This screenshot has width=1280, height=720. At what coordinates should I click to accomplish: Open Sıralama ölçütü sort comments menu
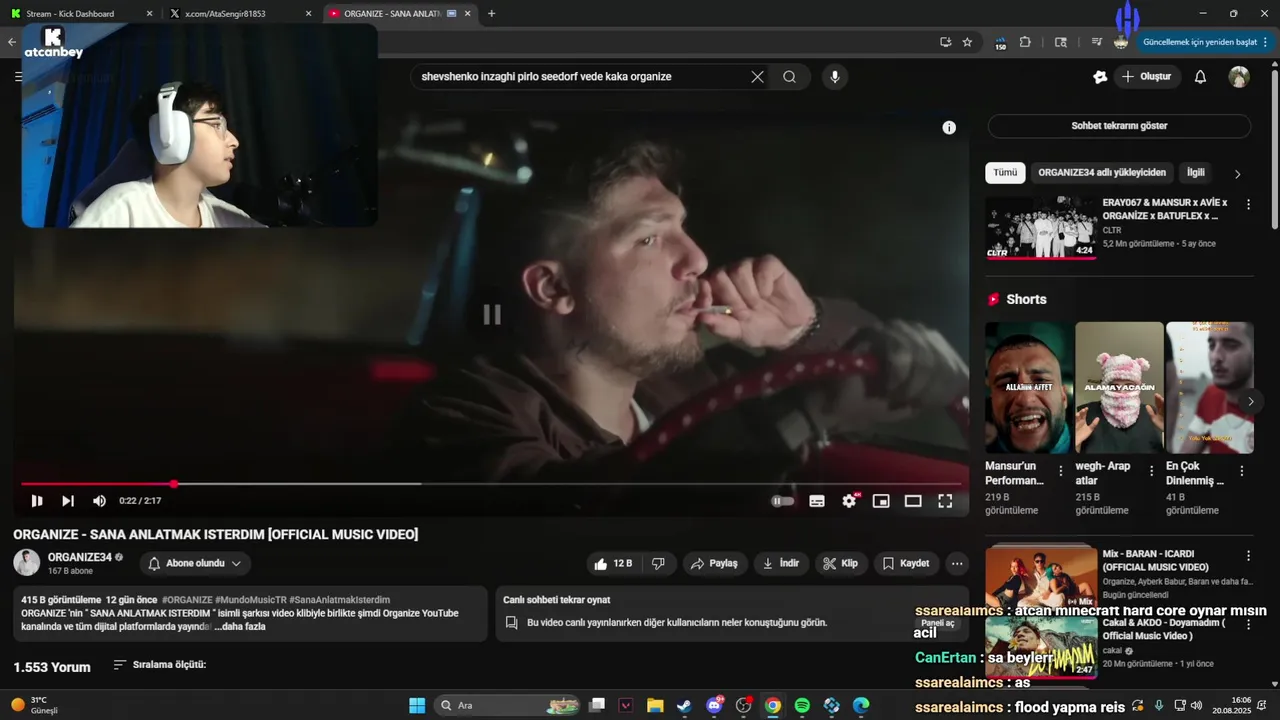[x=160, y=664]
